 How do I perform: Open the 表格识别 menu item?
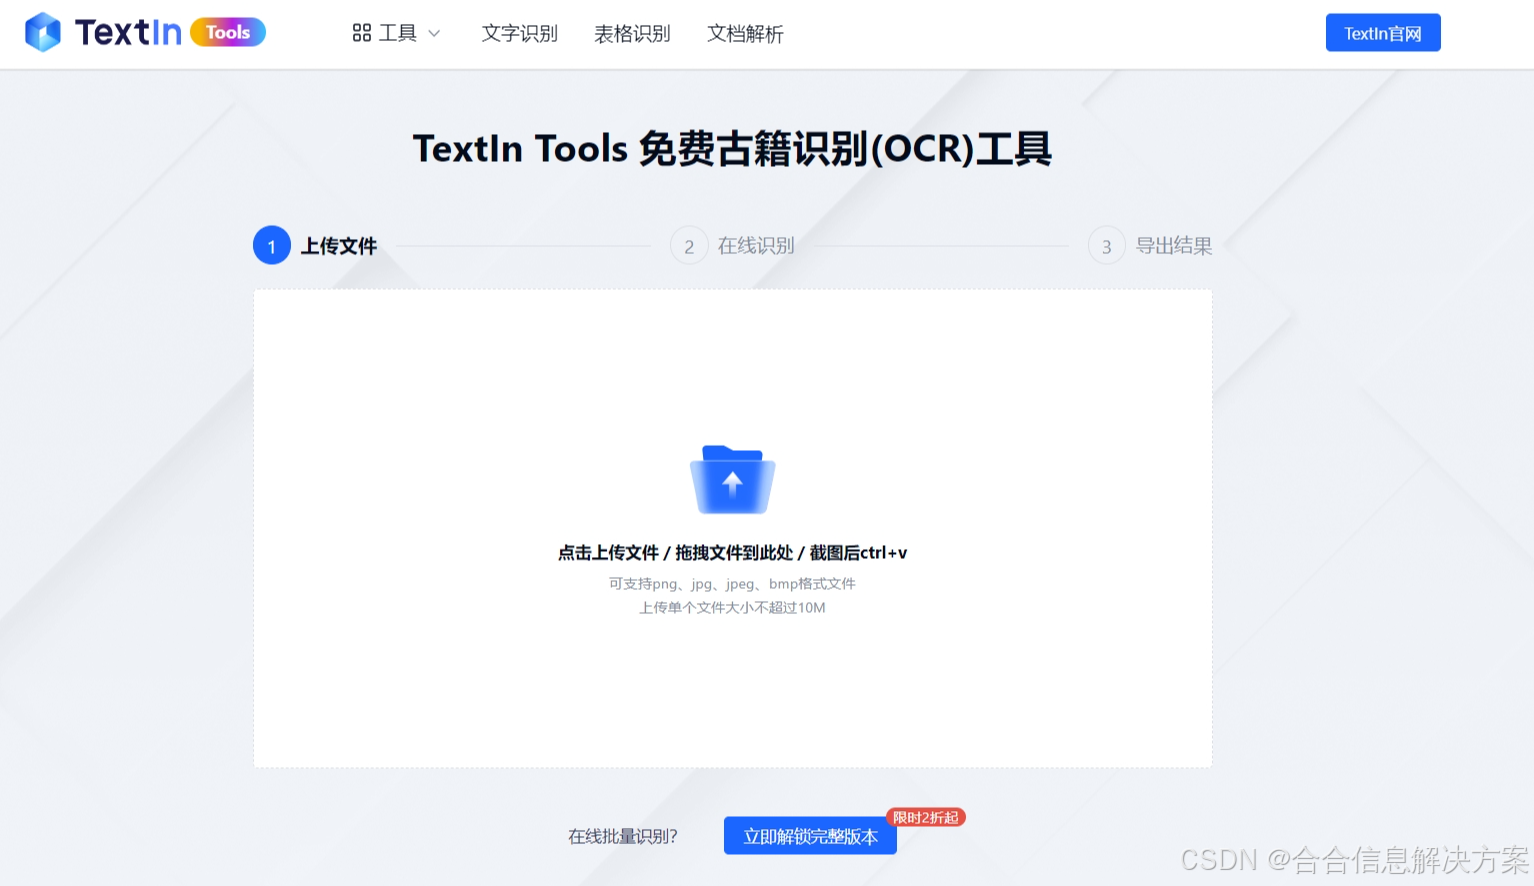pyautogui.click(x=632, y=34)
